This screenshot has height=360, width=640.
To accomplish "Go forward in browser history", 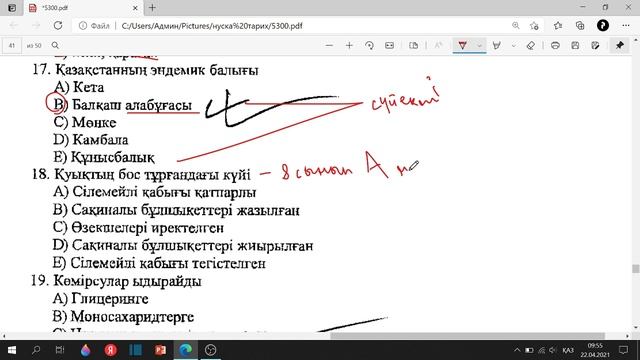I will [x=36, y=25].
